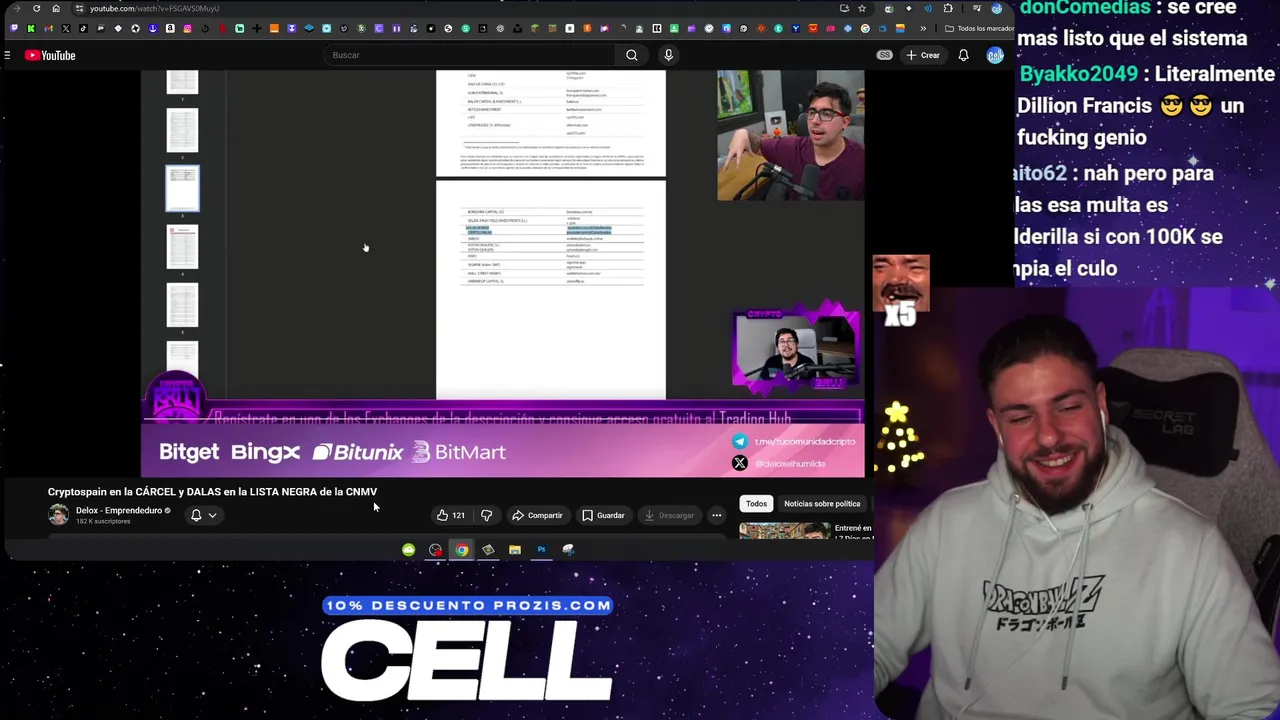Like the video with 121 likes

451,515
